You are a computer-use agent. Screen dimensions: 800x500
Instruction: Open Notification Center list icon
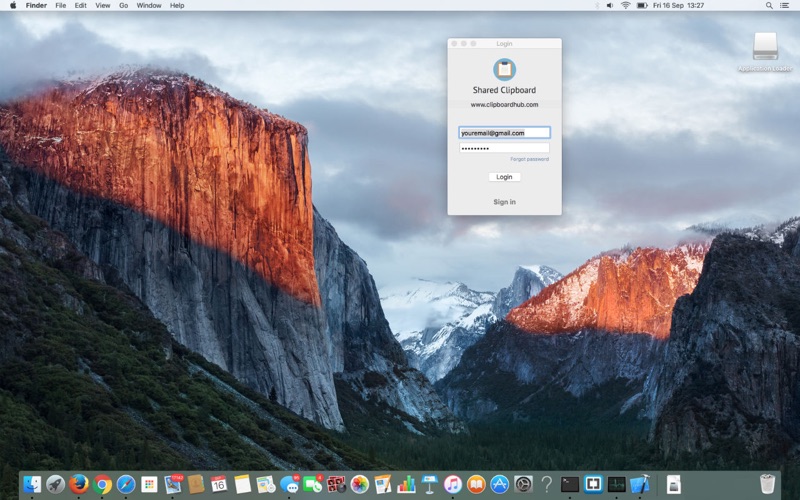784,6
